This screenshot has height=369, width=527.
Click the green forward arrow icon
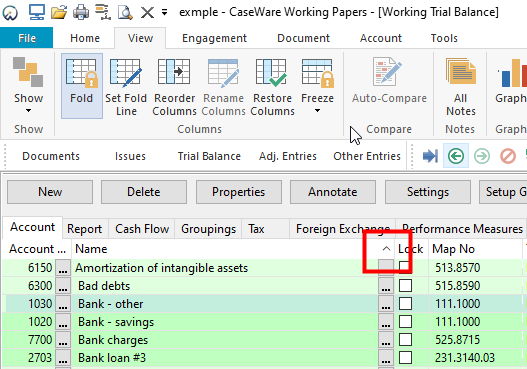(482, 156)
